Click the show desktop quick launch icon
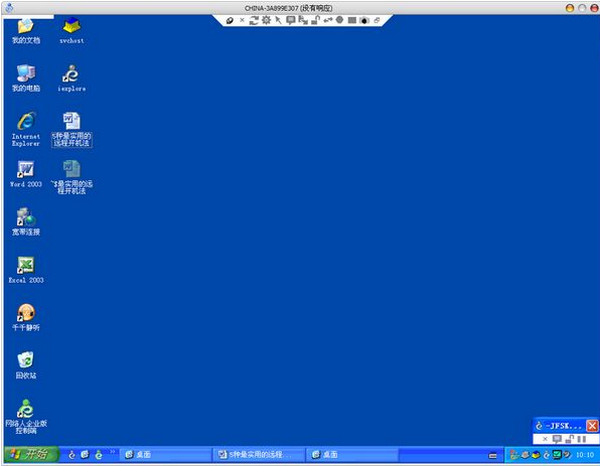Image resolution: width=600 pixels, height=466 pixels. pos(85,454)
